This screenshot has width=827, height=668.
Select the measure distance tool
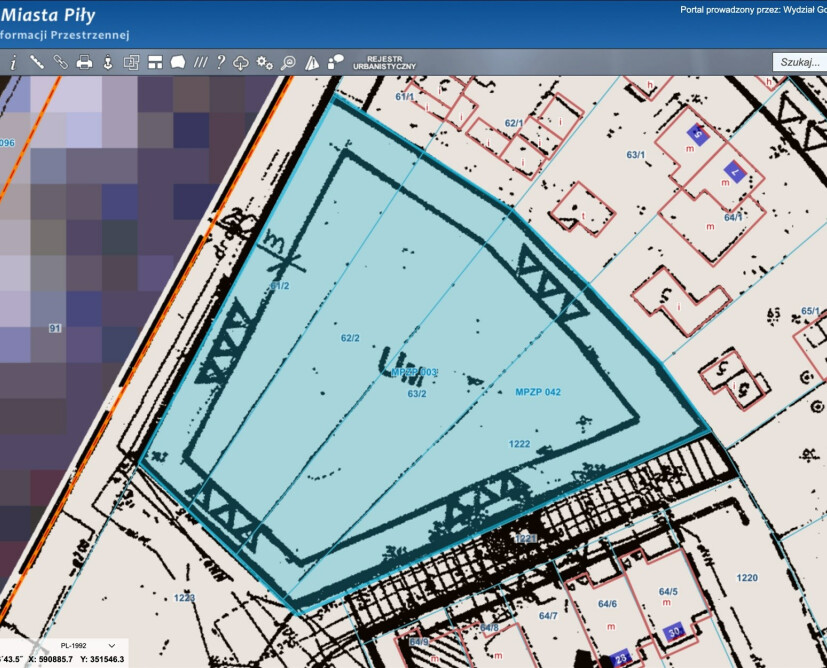click(x=37, y=62)
